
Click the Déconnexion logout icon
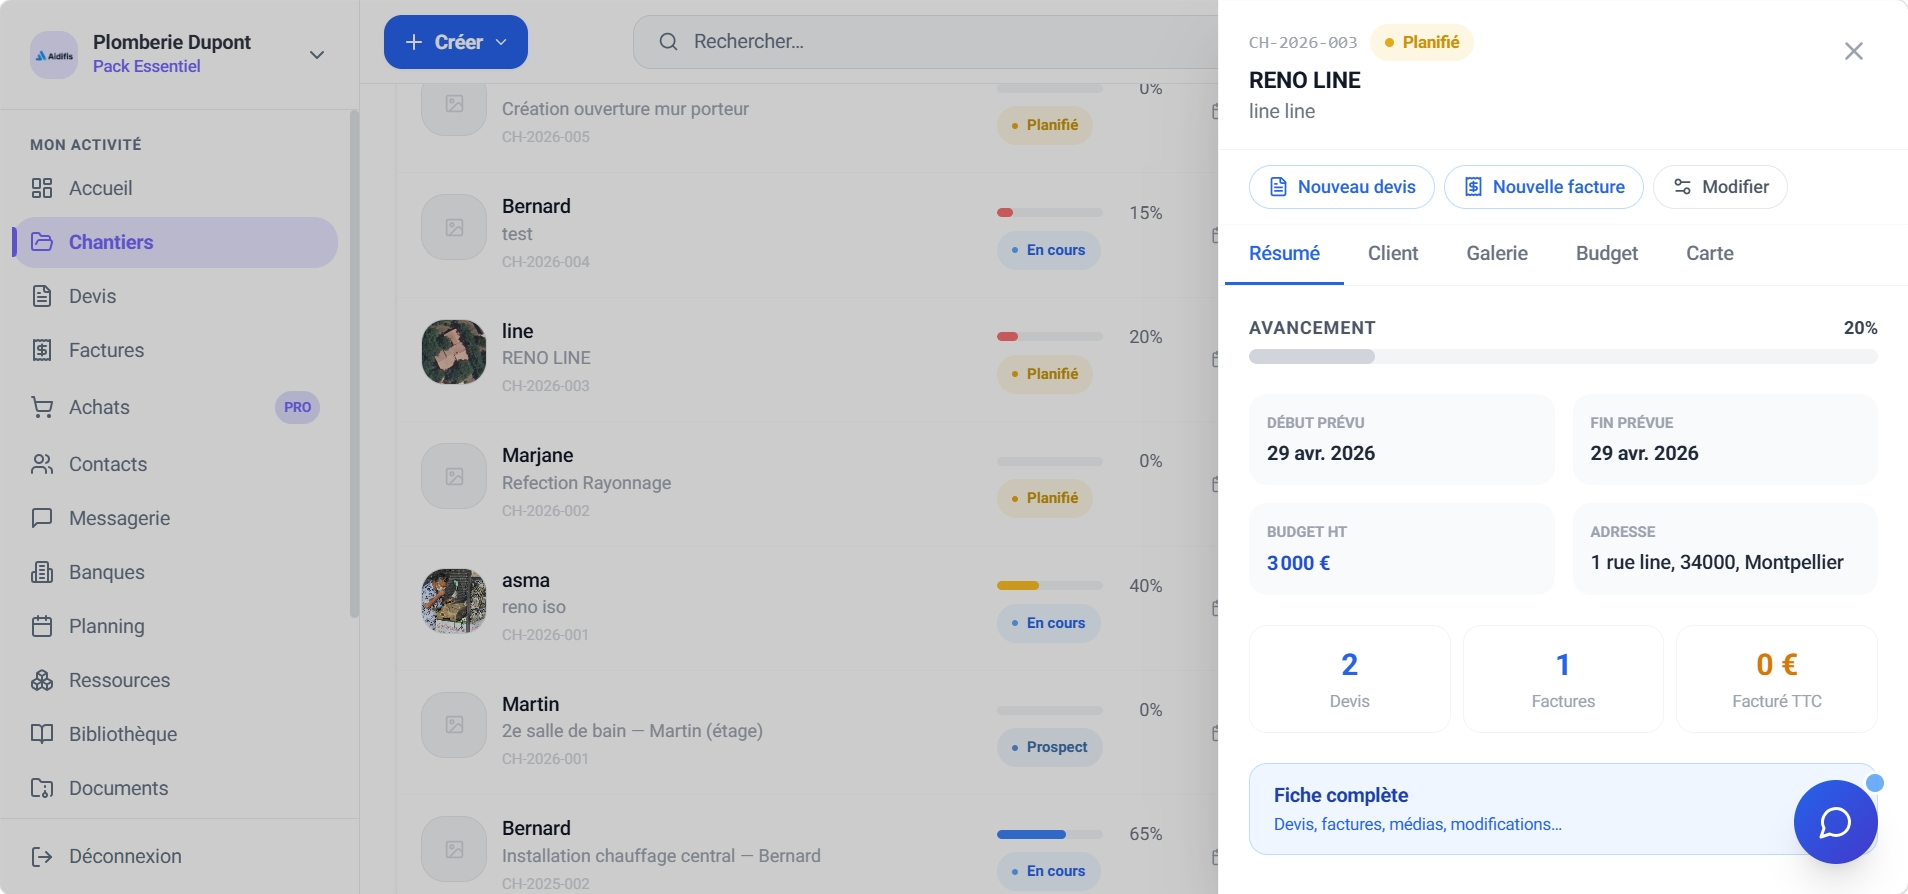(x=42, y=856)
